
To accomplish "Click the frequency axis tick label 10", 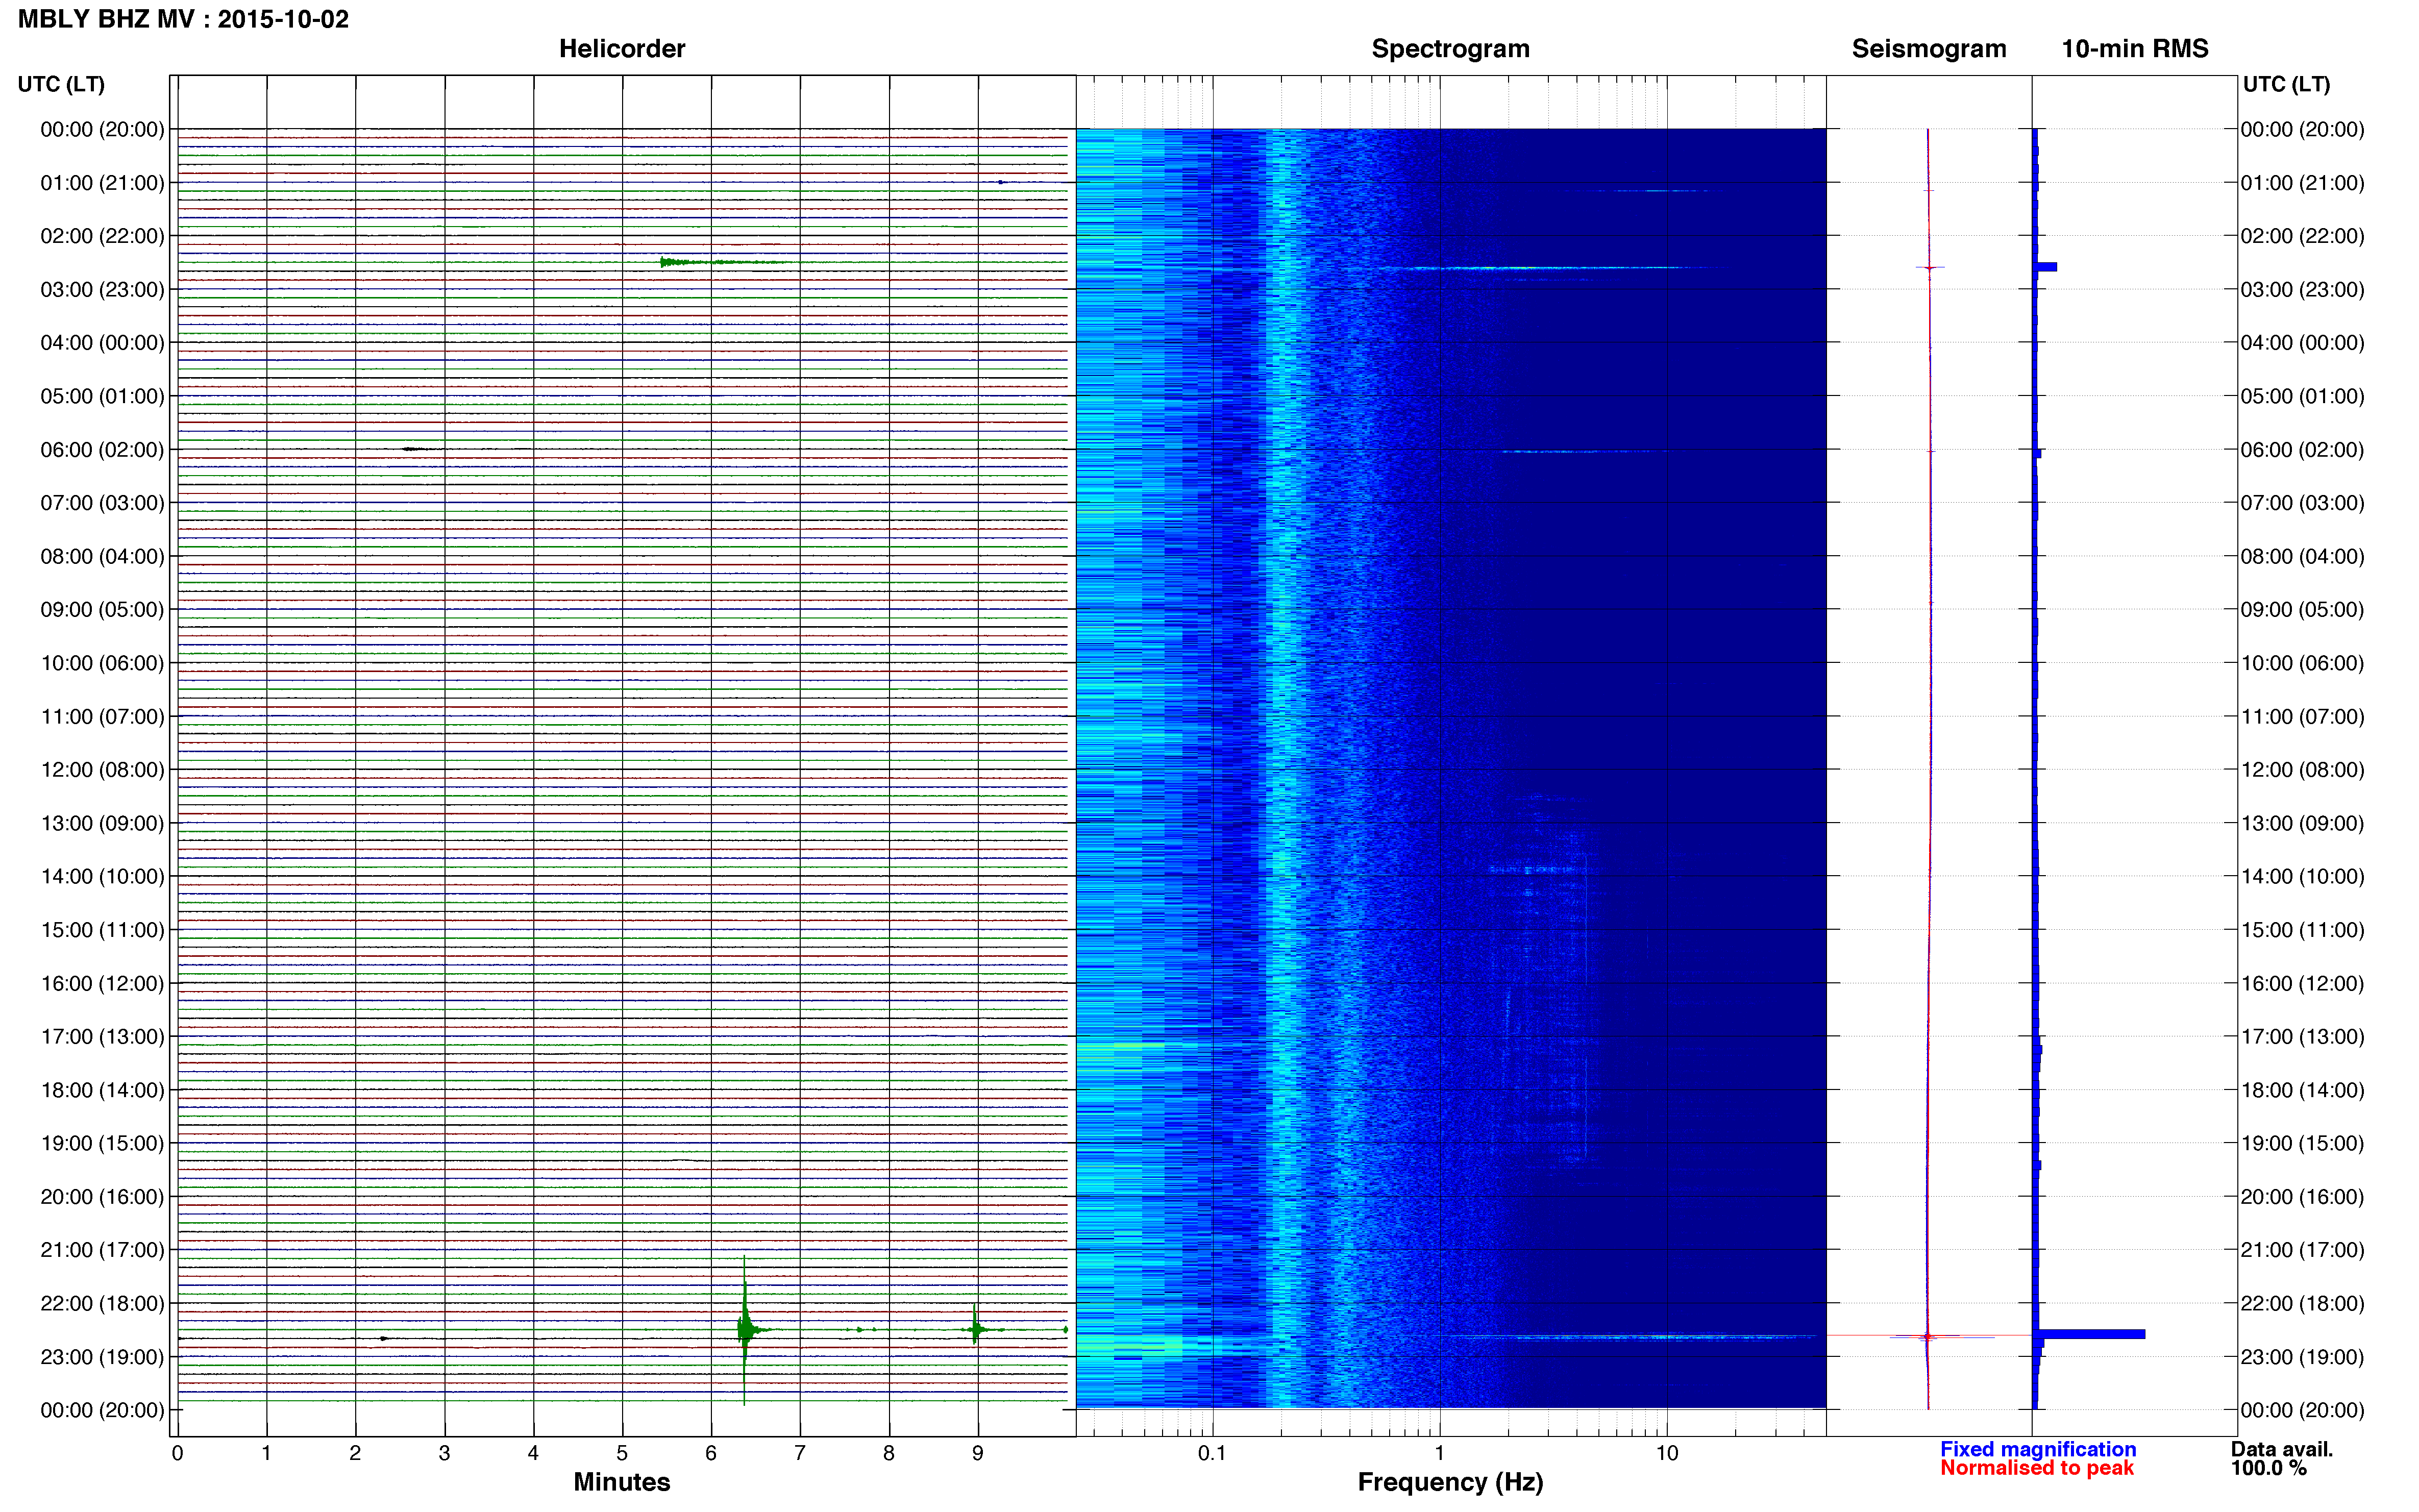I will (x=1667, y=1453).
